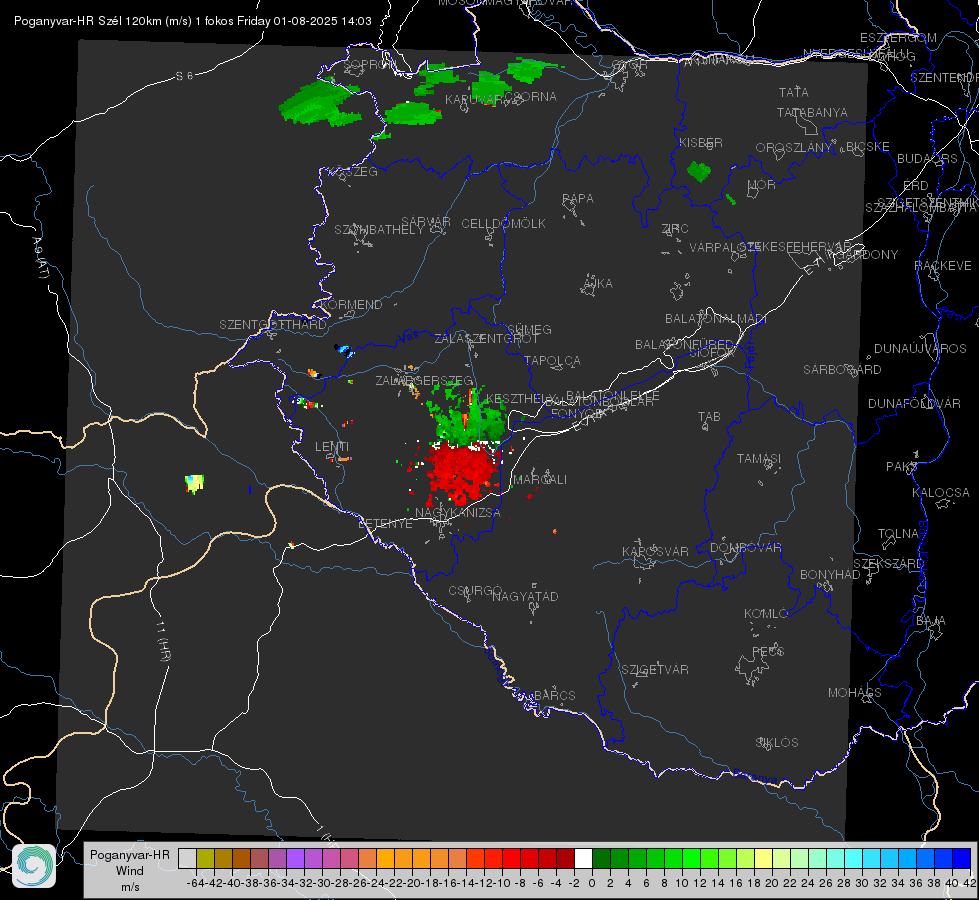Click the LENTI city label
Viewport: 979px width, 900px height.
pyautogui.click(x=332, y=447)
